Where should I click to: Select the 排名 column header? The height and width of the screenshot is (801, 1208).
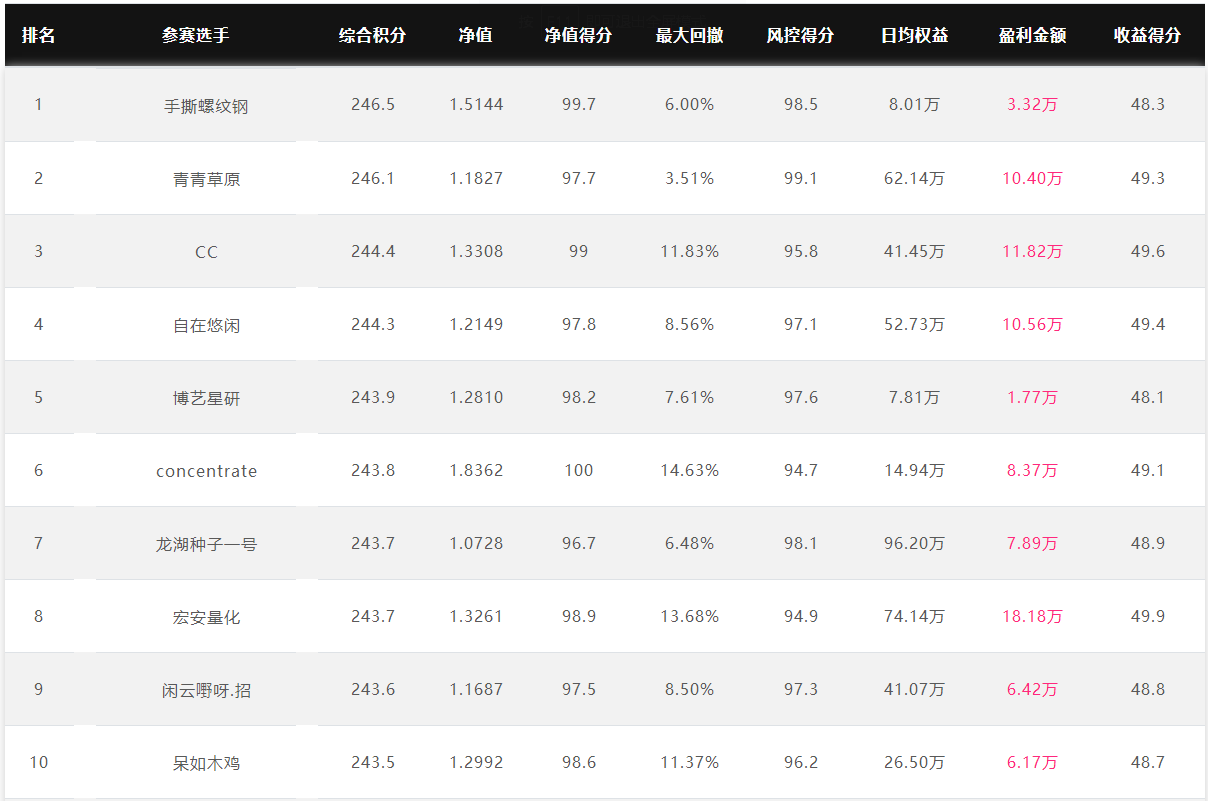(x=38, y=35)
